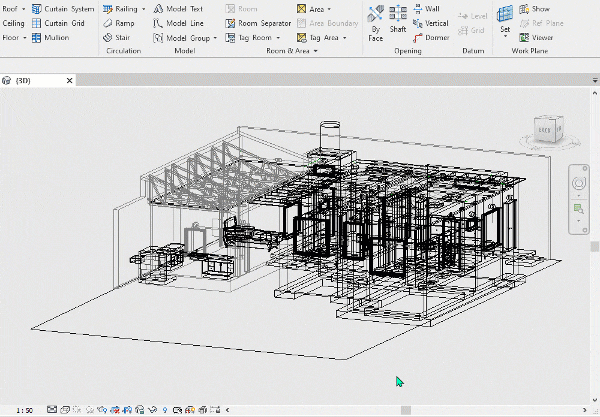600x417 pixels.
Task: Toggle Shadows in view control bar
Action: point(90,410)
